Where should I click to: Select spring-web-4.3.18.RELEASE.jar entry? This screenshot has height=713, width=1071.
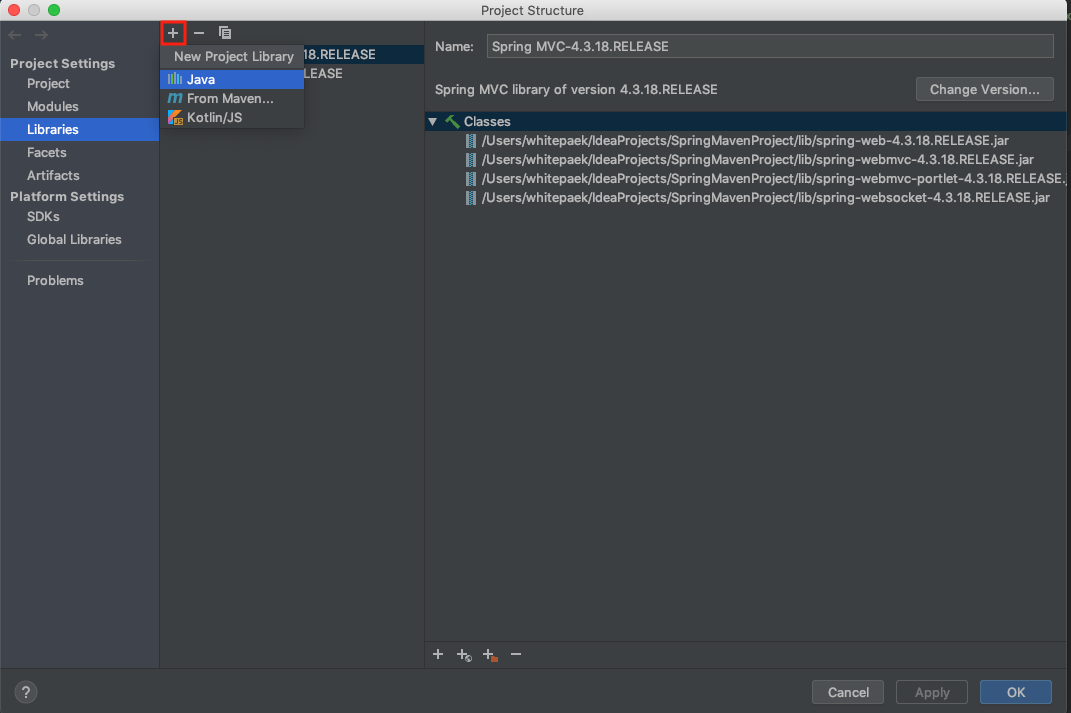pyautogui.click(x=745, y=141)
